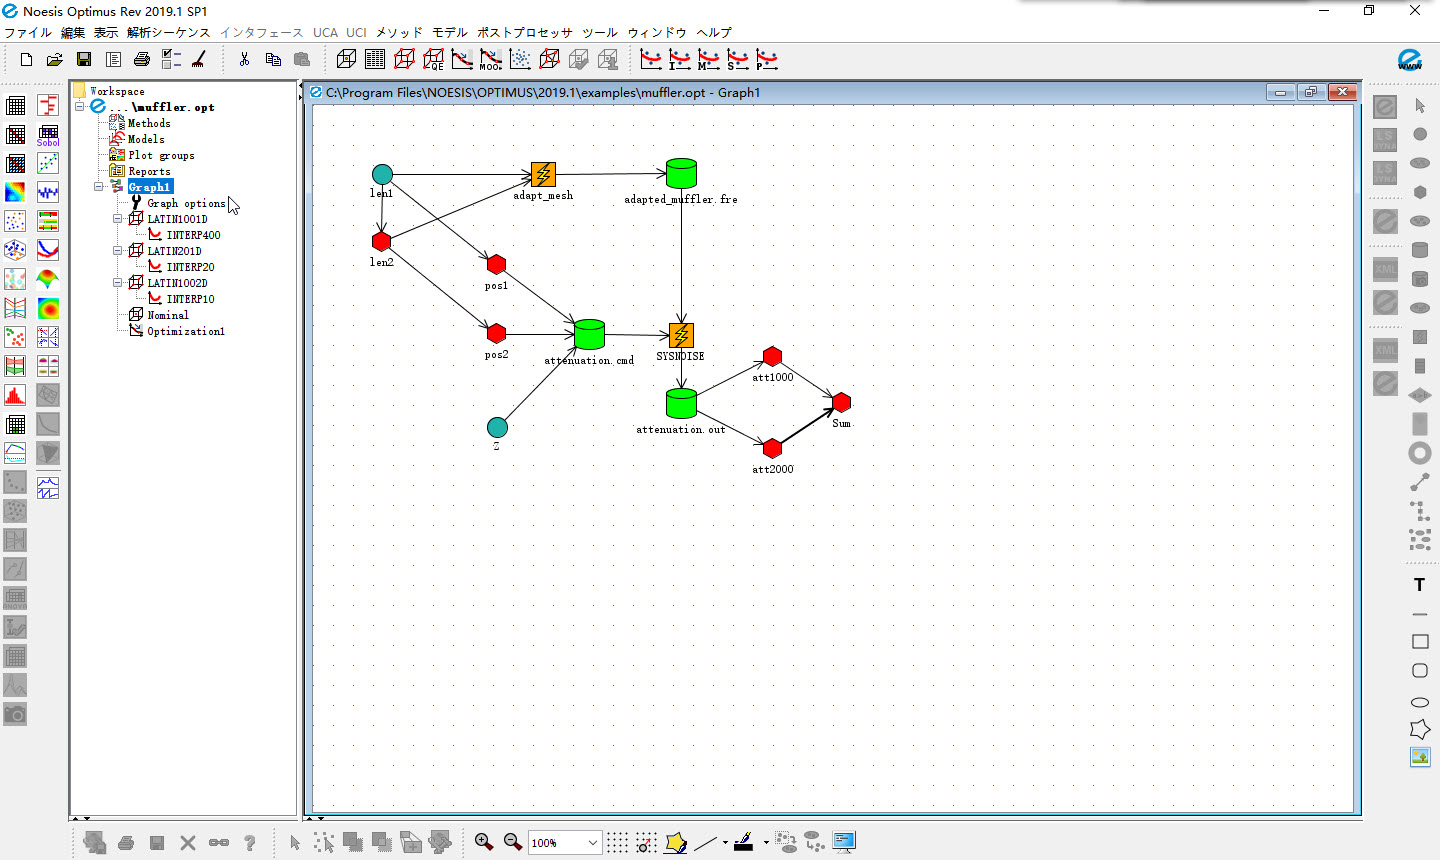Open the 100% zoom level combo box

pos(565,842)
